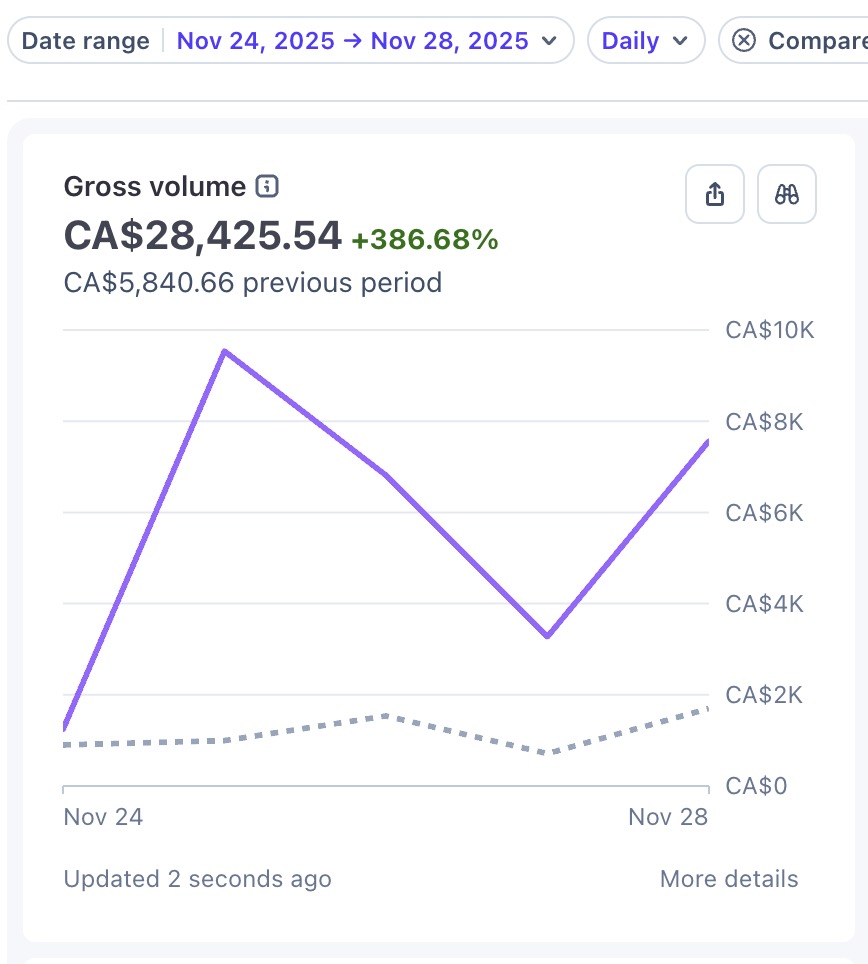Click the info icon beside Gross volume
The image size is (868, 964).
click(x=267, y=186)
